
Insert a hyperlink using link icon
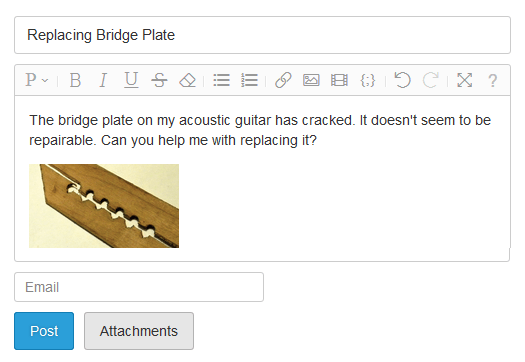[283, 80]
